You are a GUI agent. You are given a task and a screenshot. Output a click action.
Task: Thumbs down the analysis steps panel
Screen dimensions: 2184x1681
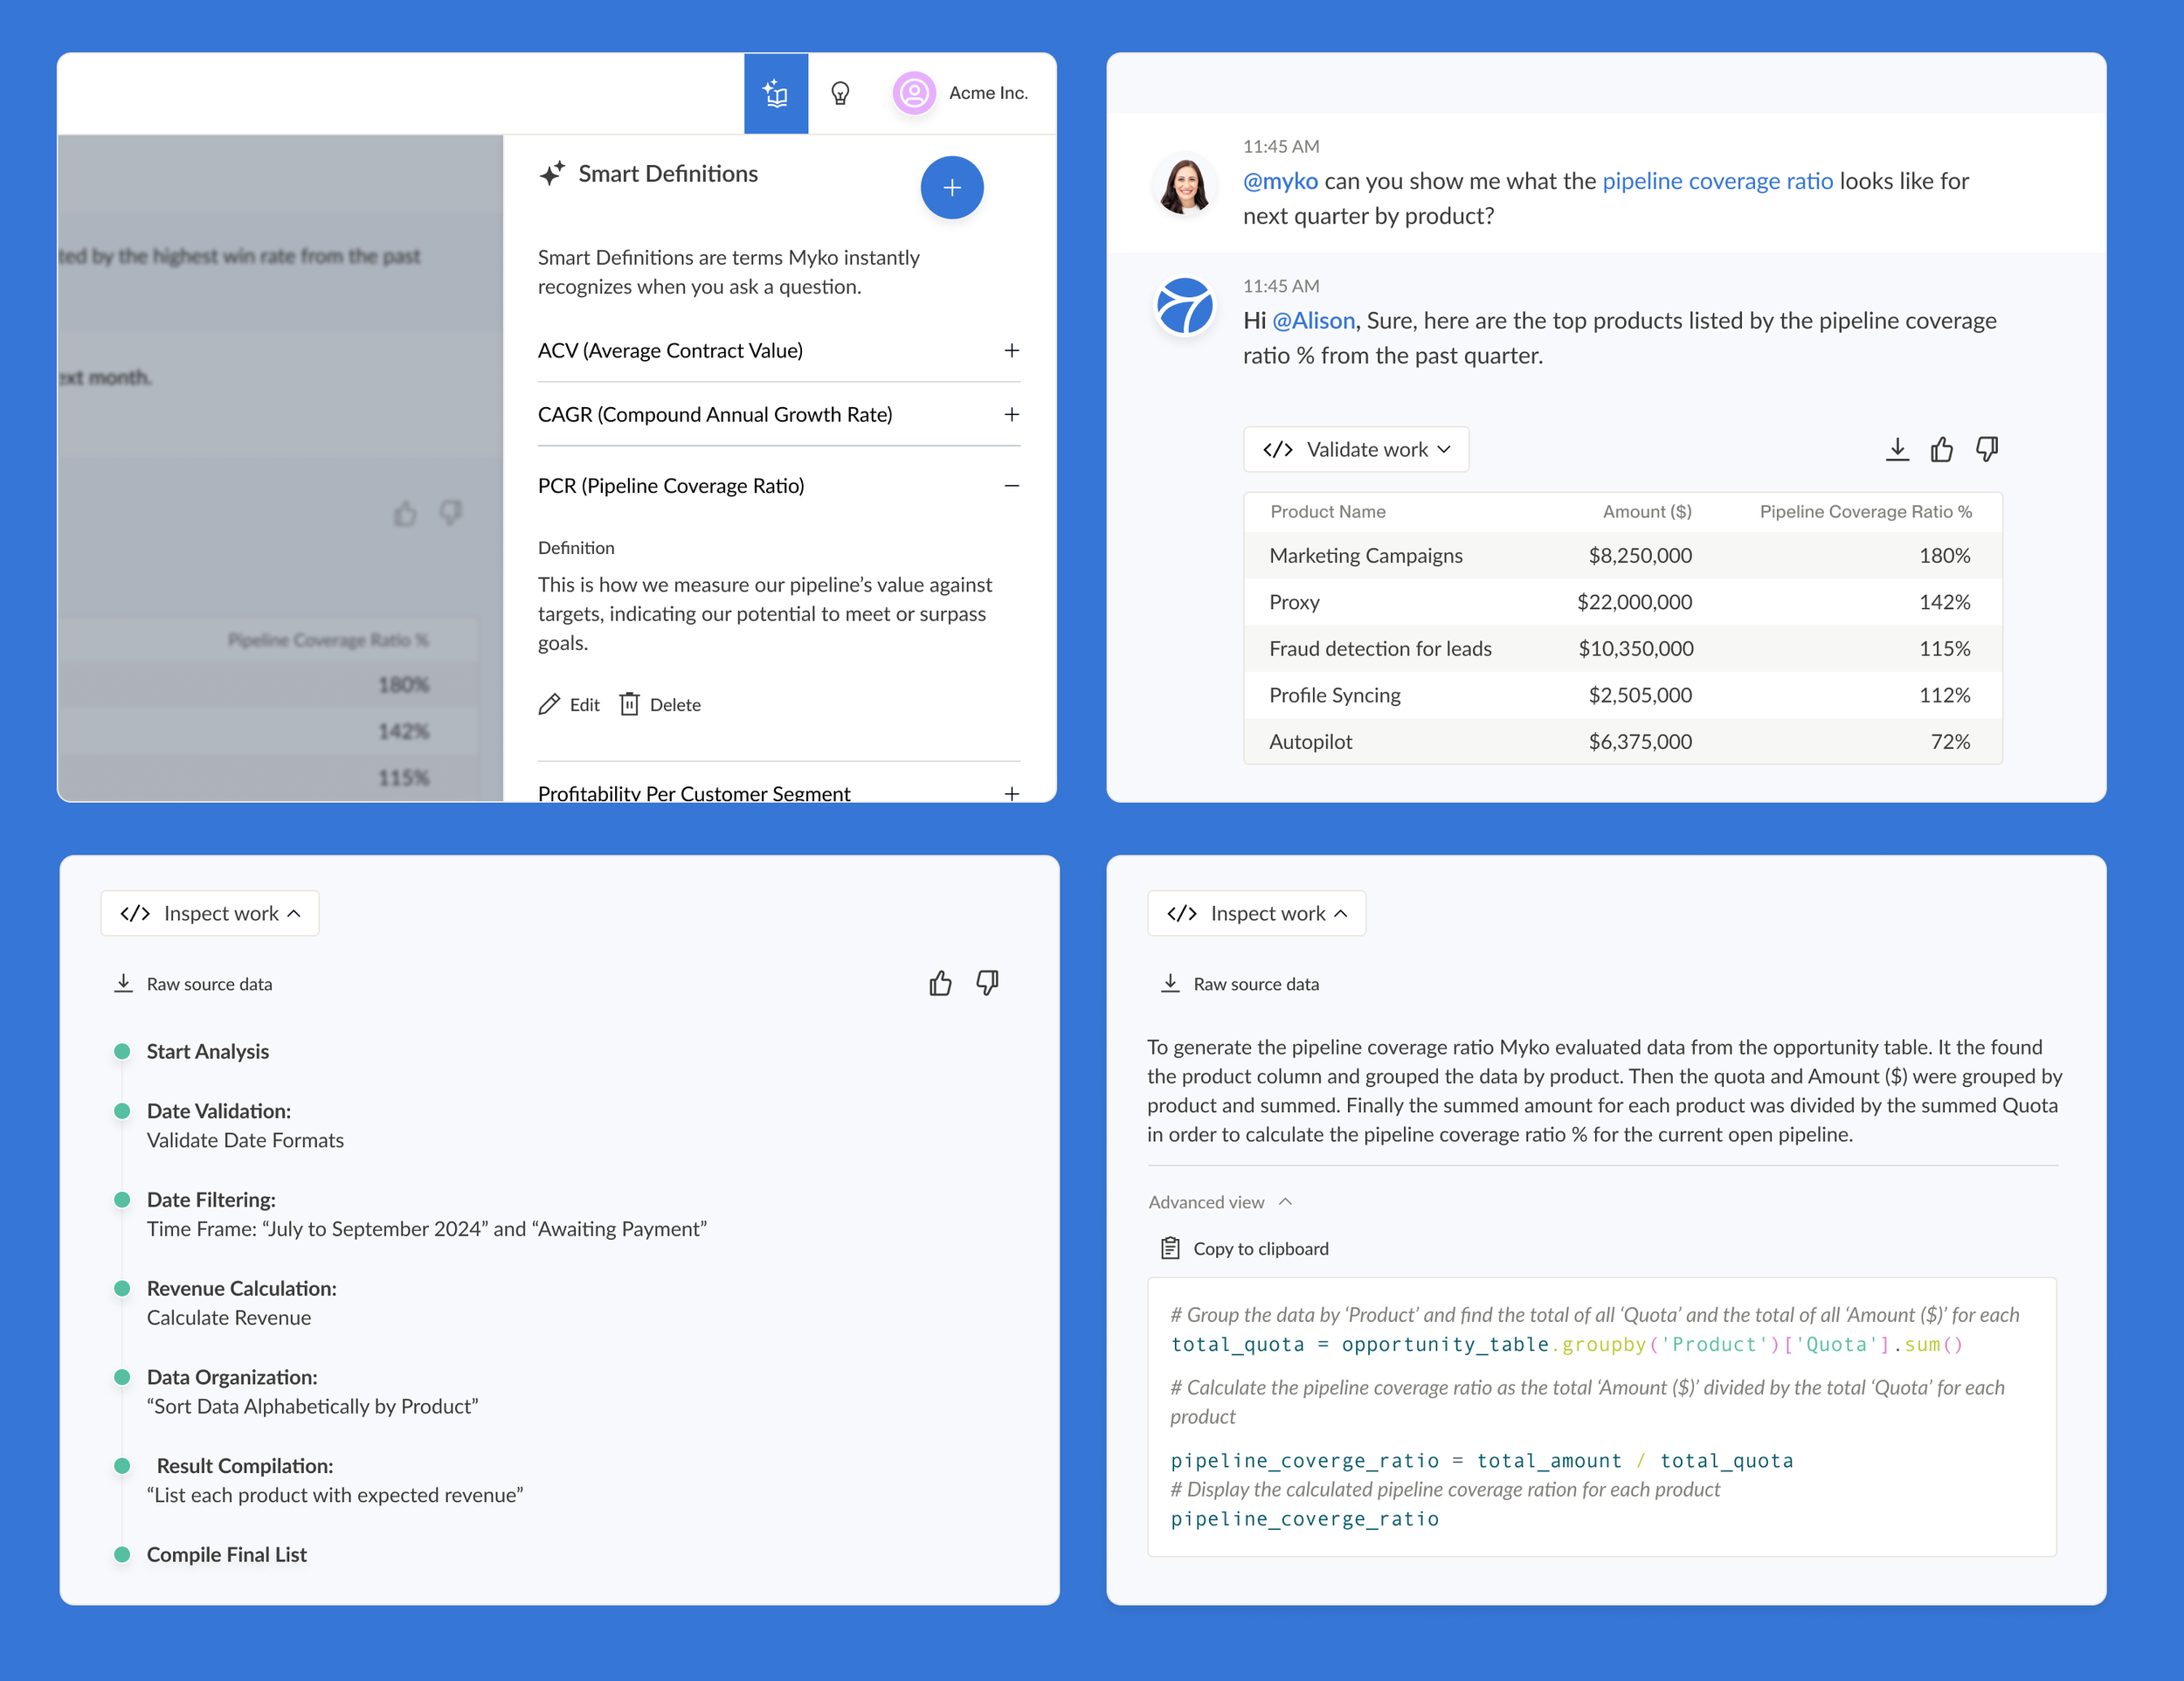coord(987,984)
